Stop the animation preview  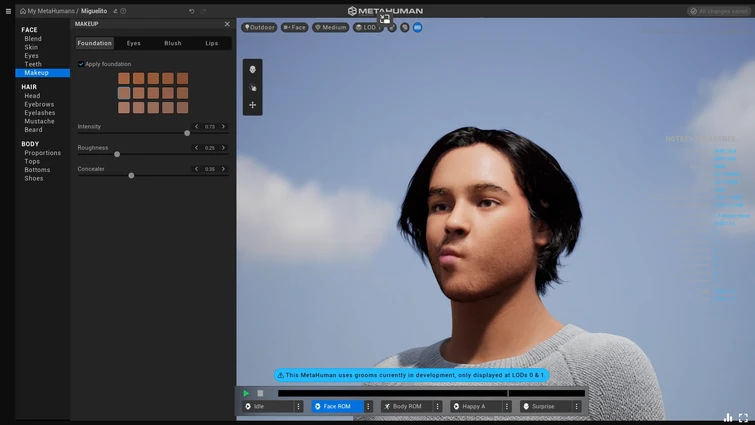tap(260, 393)
